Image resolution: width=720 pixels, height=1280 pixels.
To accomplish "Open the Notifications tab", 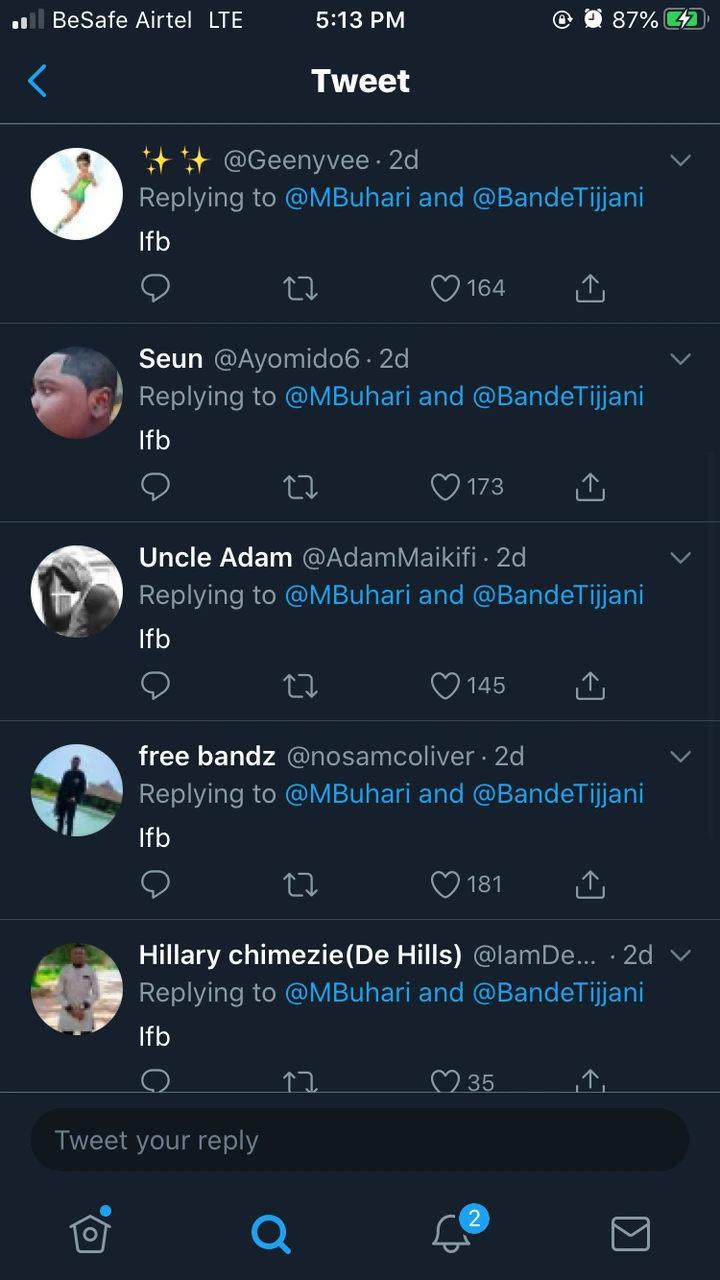I will click(451, 1233).
